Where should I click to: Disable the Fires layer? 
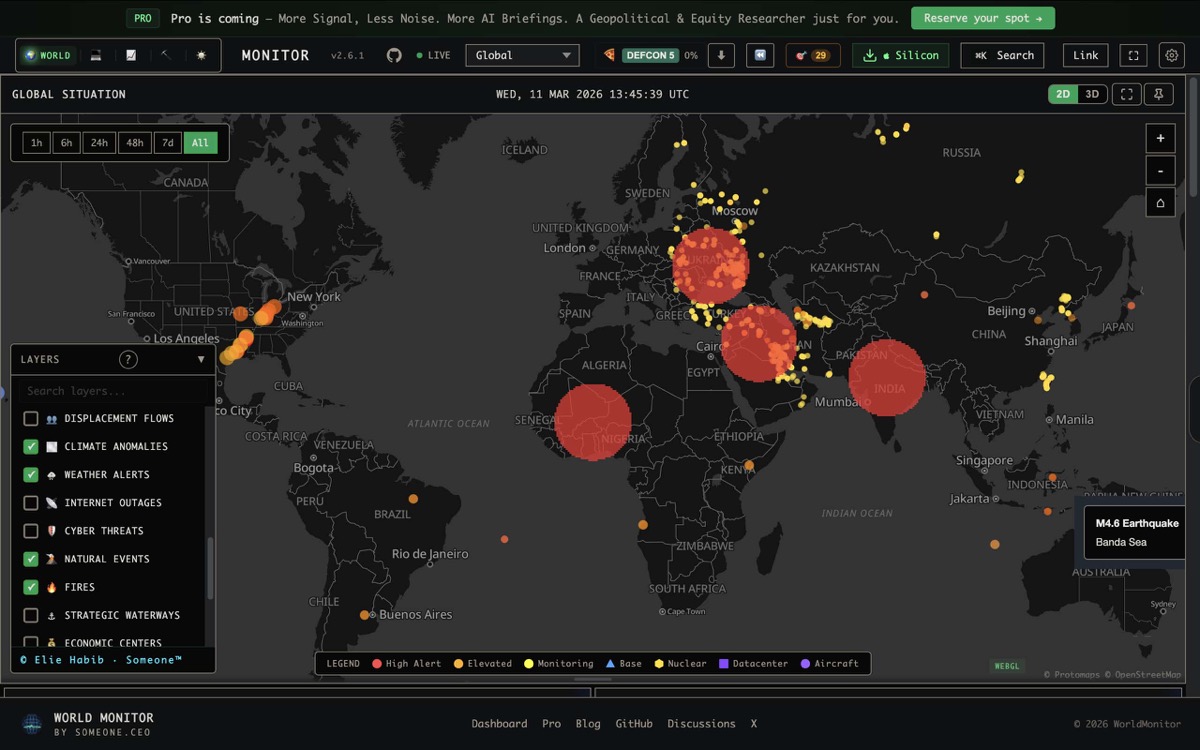coord(31,587)
